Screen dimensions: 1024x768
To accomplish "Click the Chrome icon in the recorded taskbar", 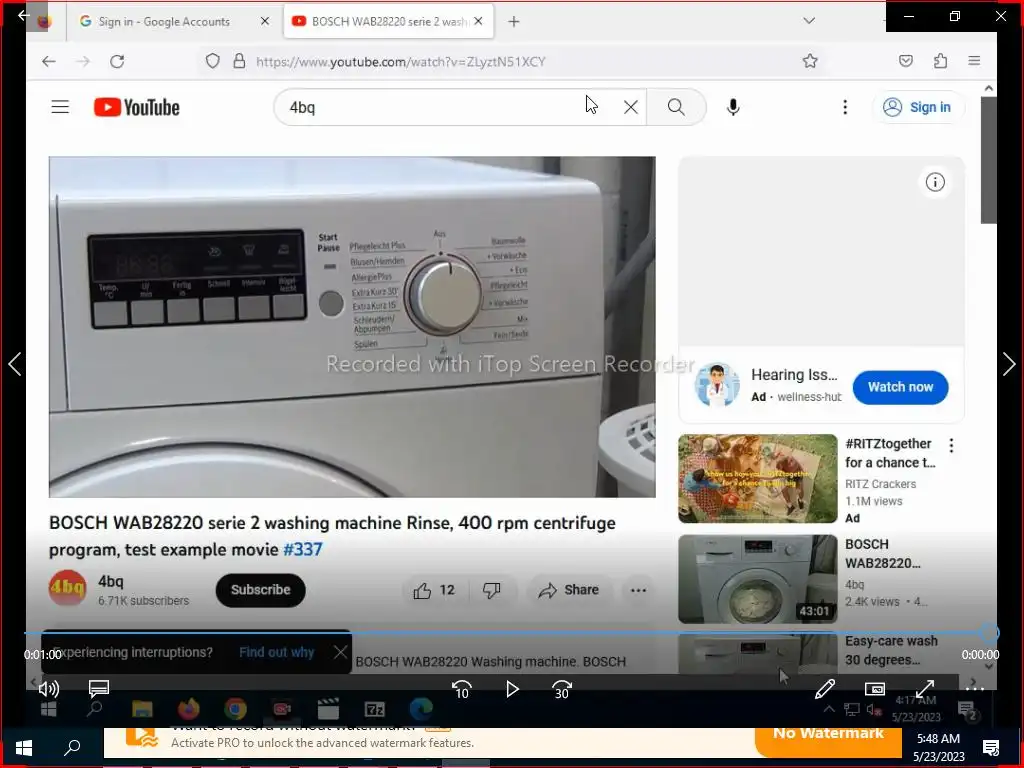I will [235, 709].
